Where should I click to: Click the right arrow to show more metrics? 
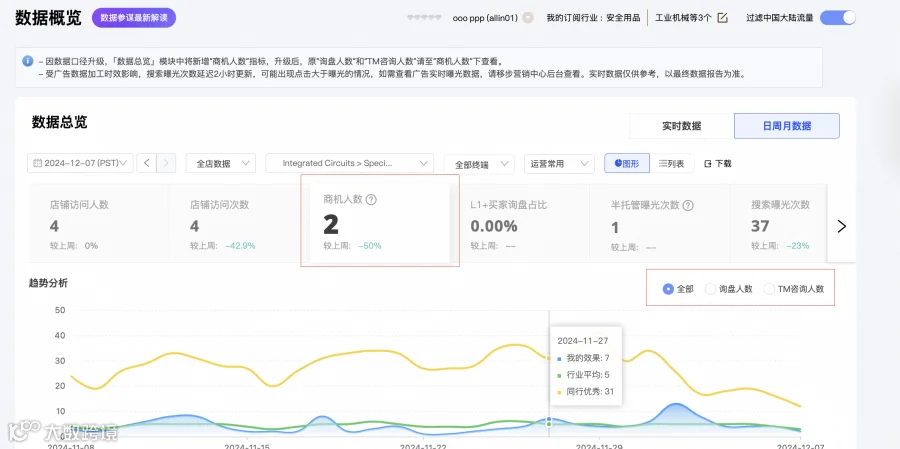[841, 226]
